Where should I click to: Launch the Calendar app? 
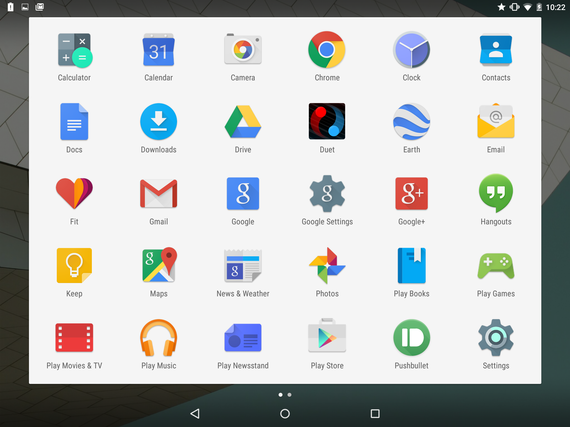coord(158,50)
